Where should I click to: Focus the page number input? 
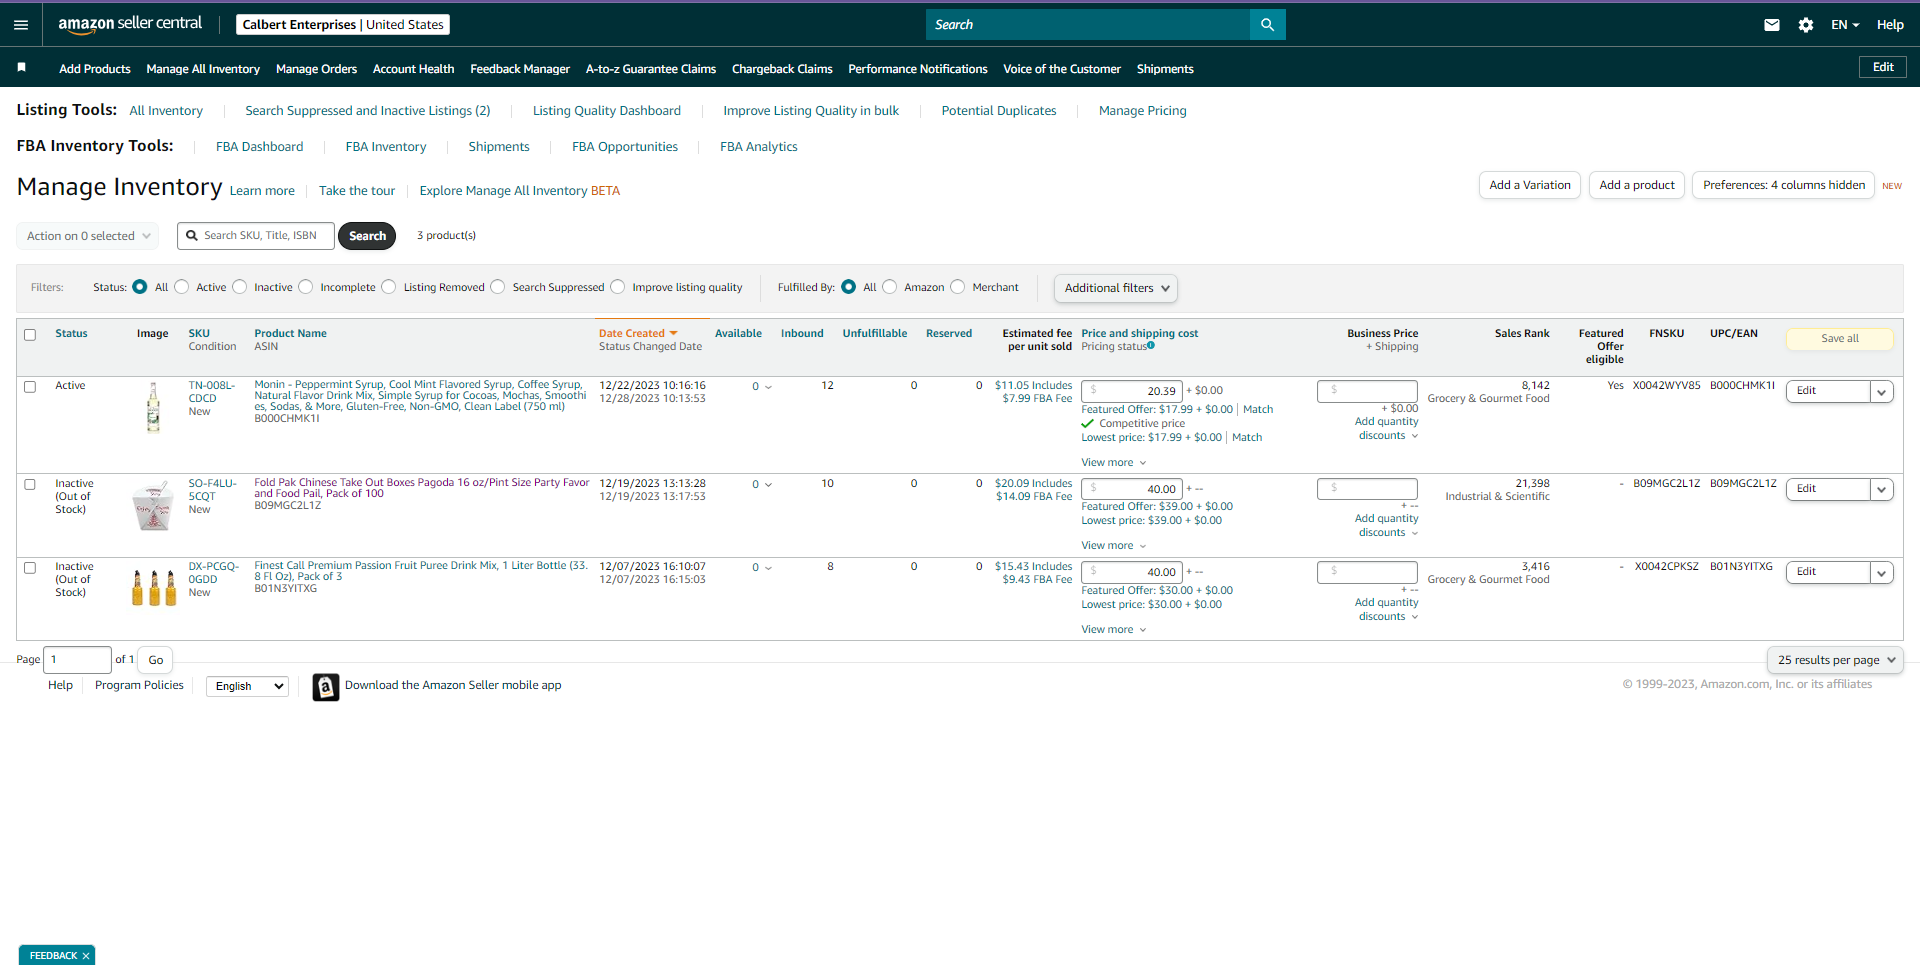[77, 660]
